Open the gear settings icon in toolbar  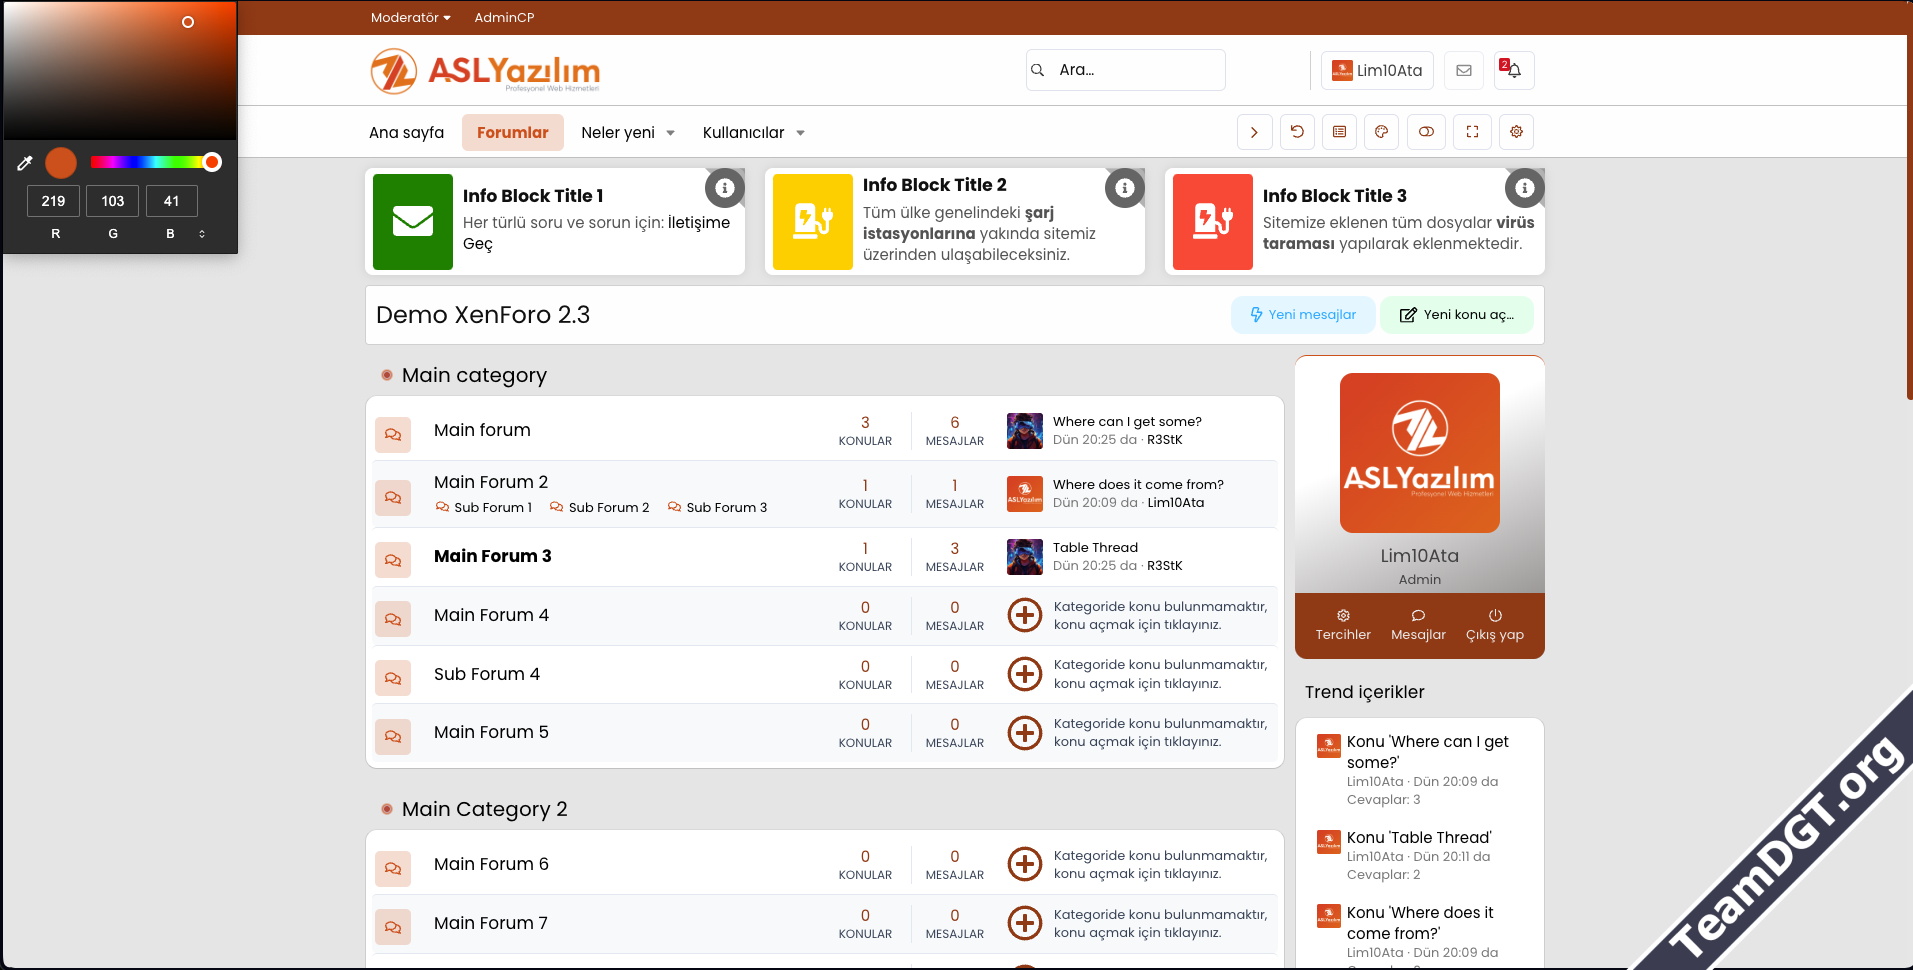1516,132
